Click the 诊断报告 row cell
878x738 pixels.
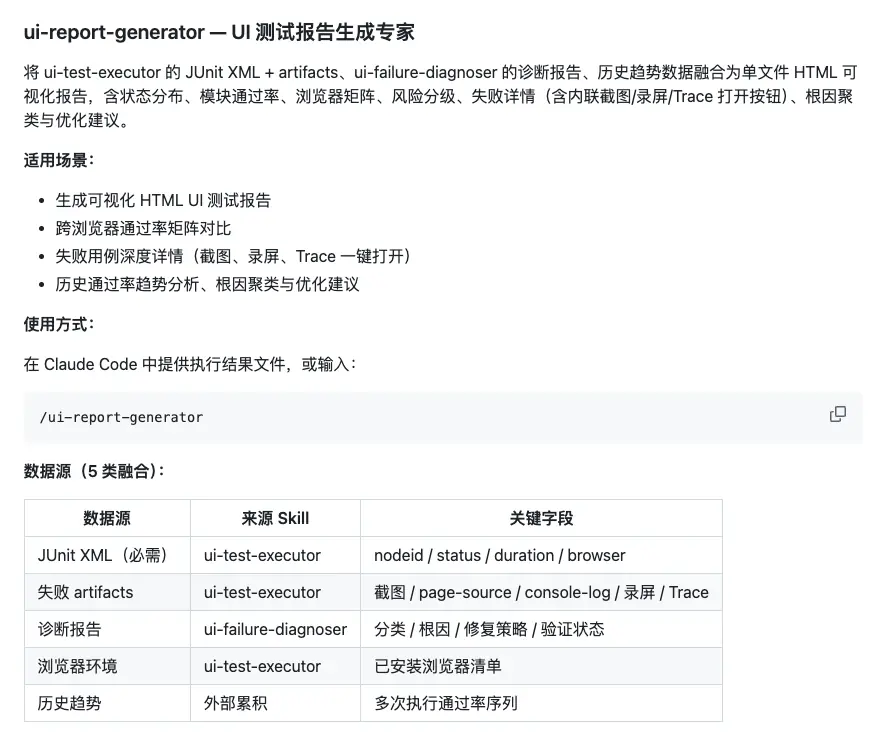coord(107,629)
